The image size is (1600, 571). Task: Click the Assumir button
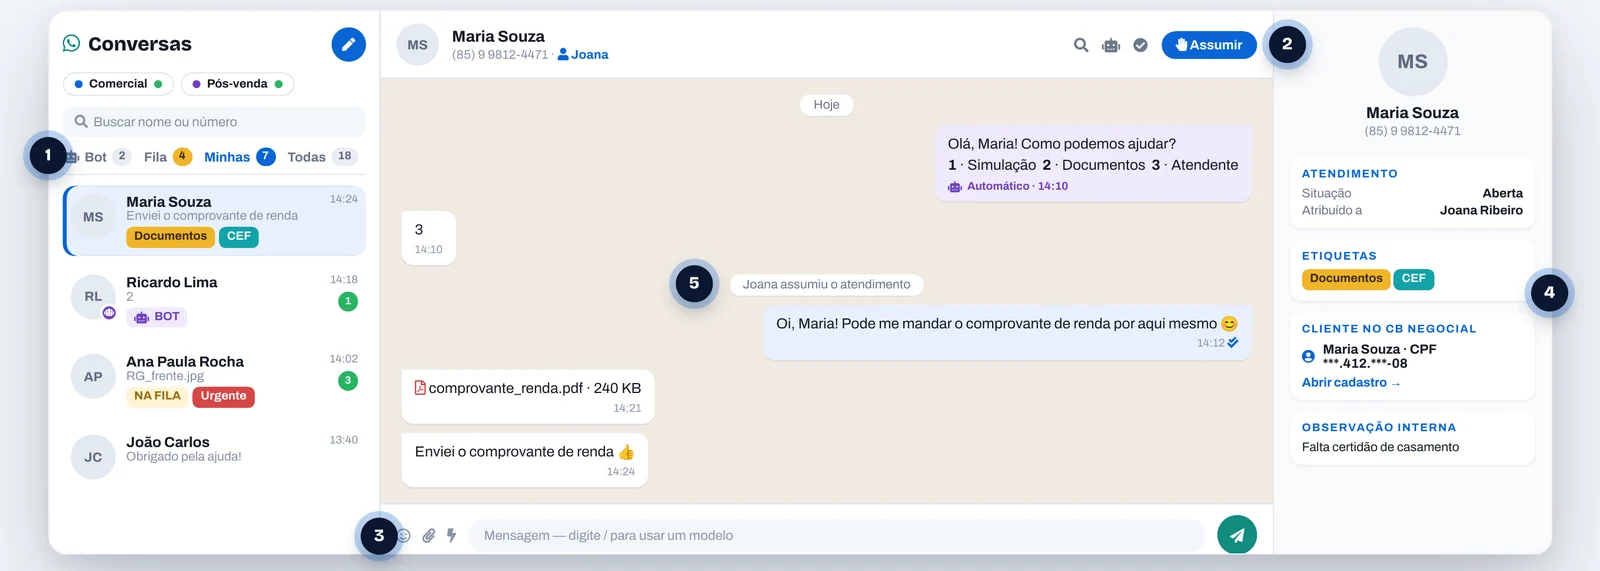click(x=1209, y=45)
